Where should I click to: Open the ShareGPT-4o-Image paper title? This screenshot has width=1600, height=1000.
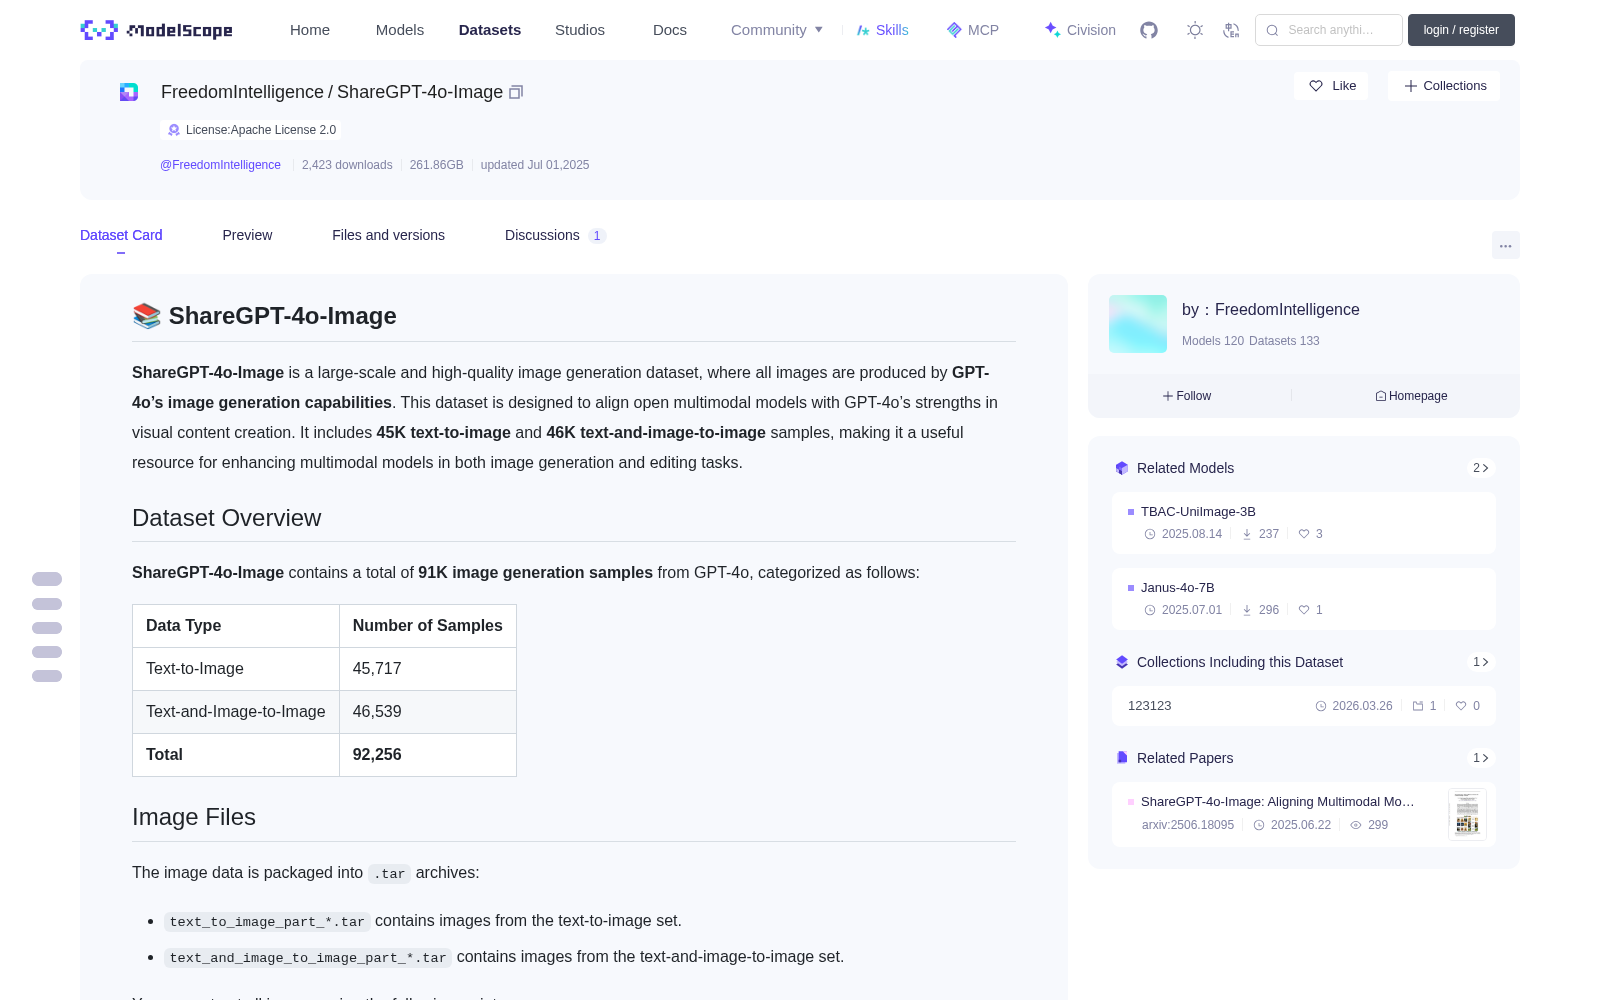[1277, 801]
